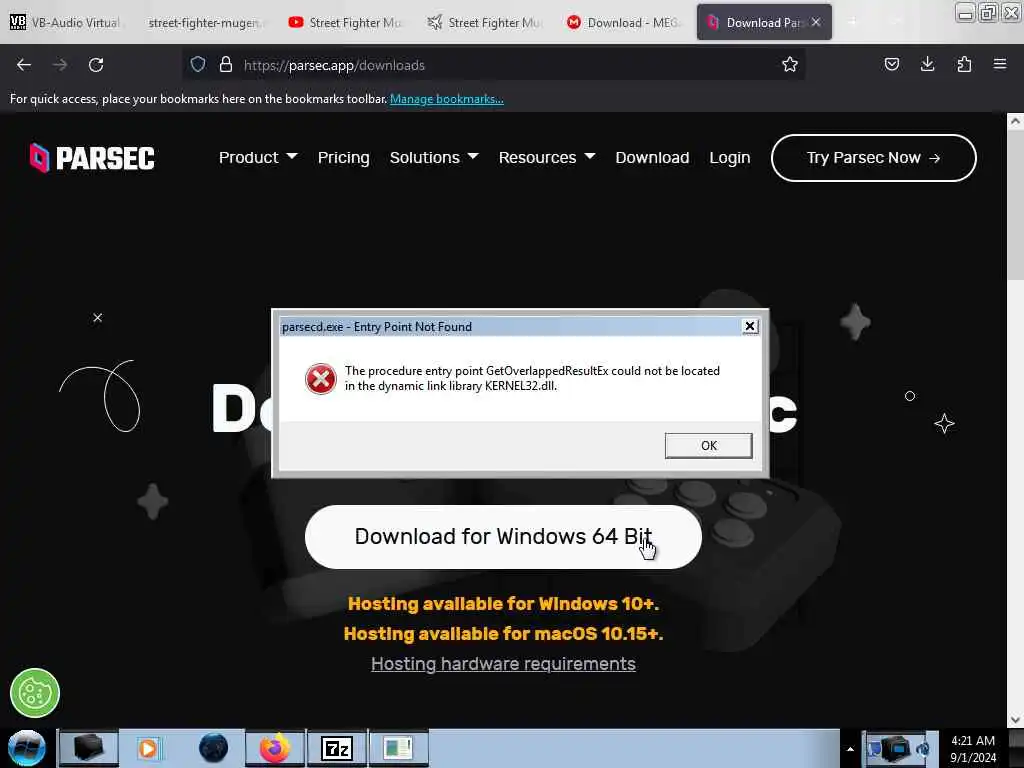
Task: Switch to second Street Fighter Mugen tab
Action: [x=485, y=22]
